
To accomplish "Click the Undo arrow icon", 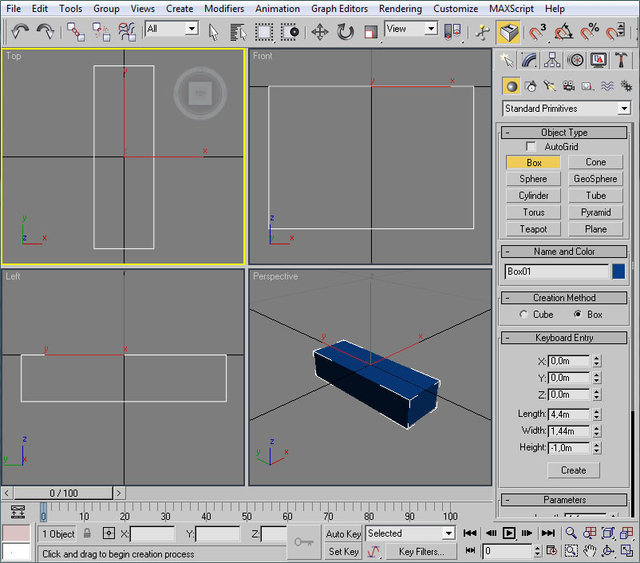I will click(x=19, y=31).
